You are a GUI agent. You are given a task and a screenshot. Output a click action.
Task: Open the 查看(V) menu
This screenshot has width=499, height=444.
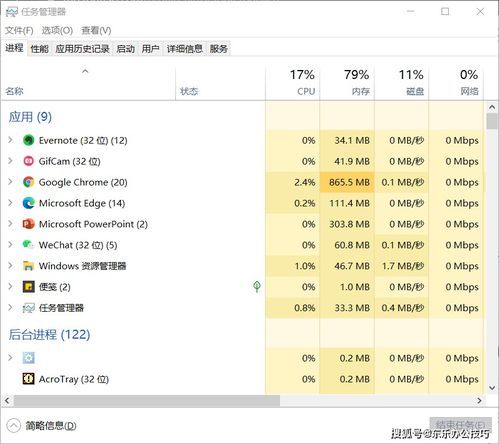tap(96, 31)
